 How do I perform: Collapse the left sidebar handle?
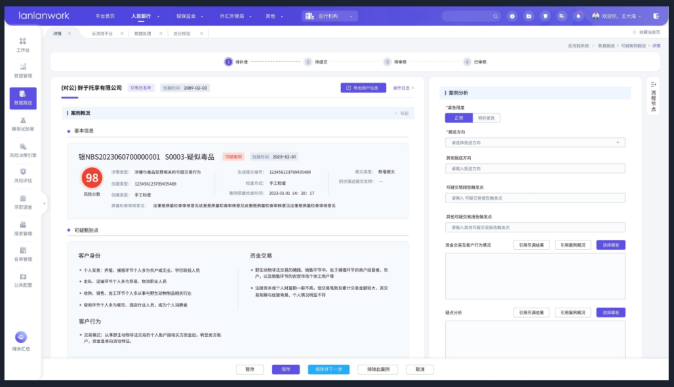(x=44, y=203)
